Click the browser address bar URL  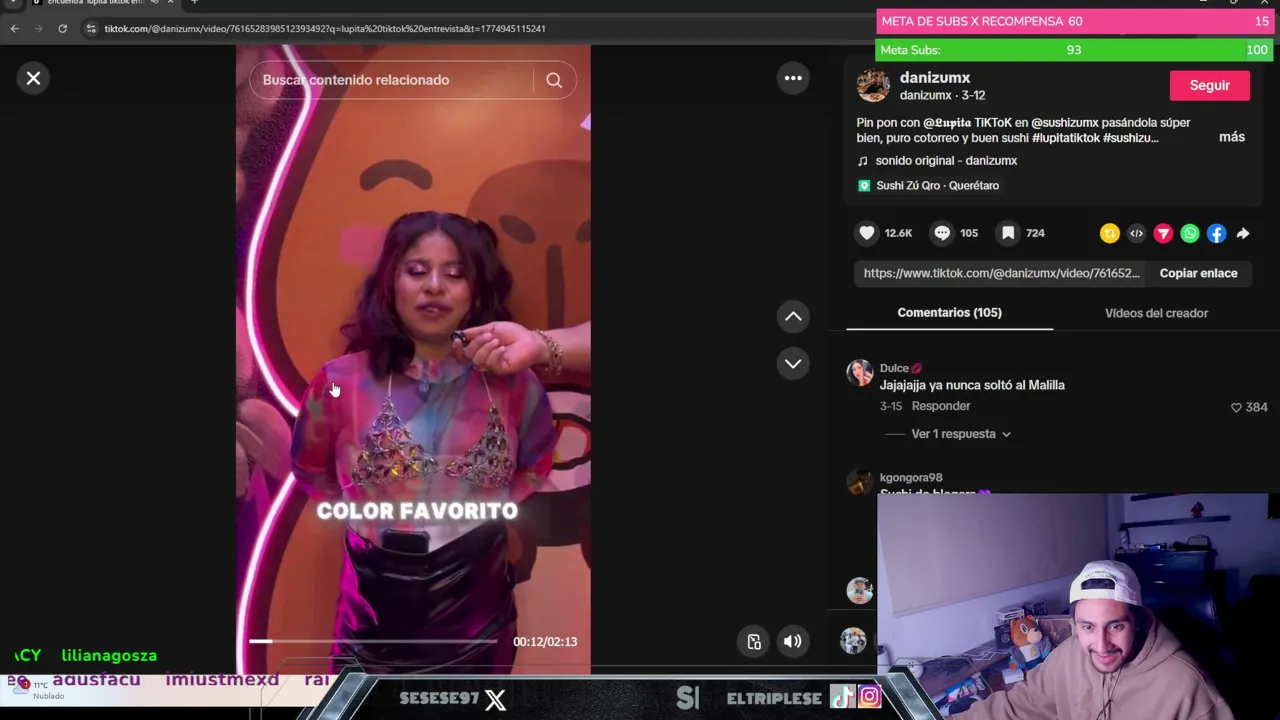point(325,28)
